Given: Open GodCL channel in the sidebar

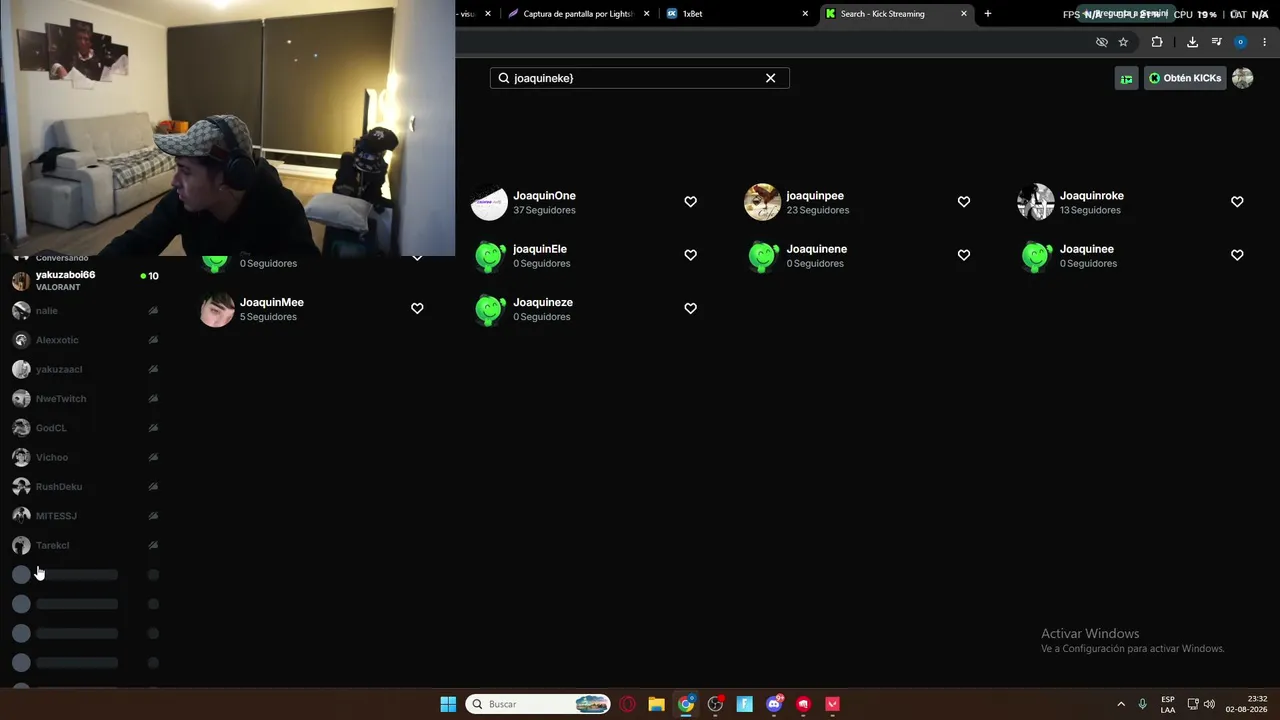Looking at the screenshot, I should pyautogui.click(x=85, y=428).
